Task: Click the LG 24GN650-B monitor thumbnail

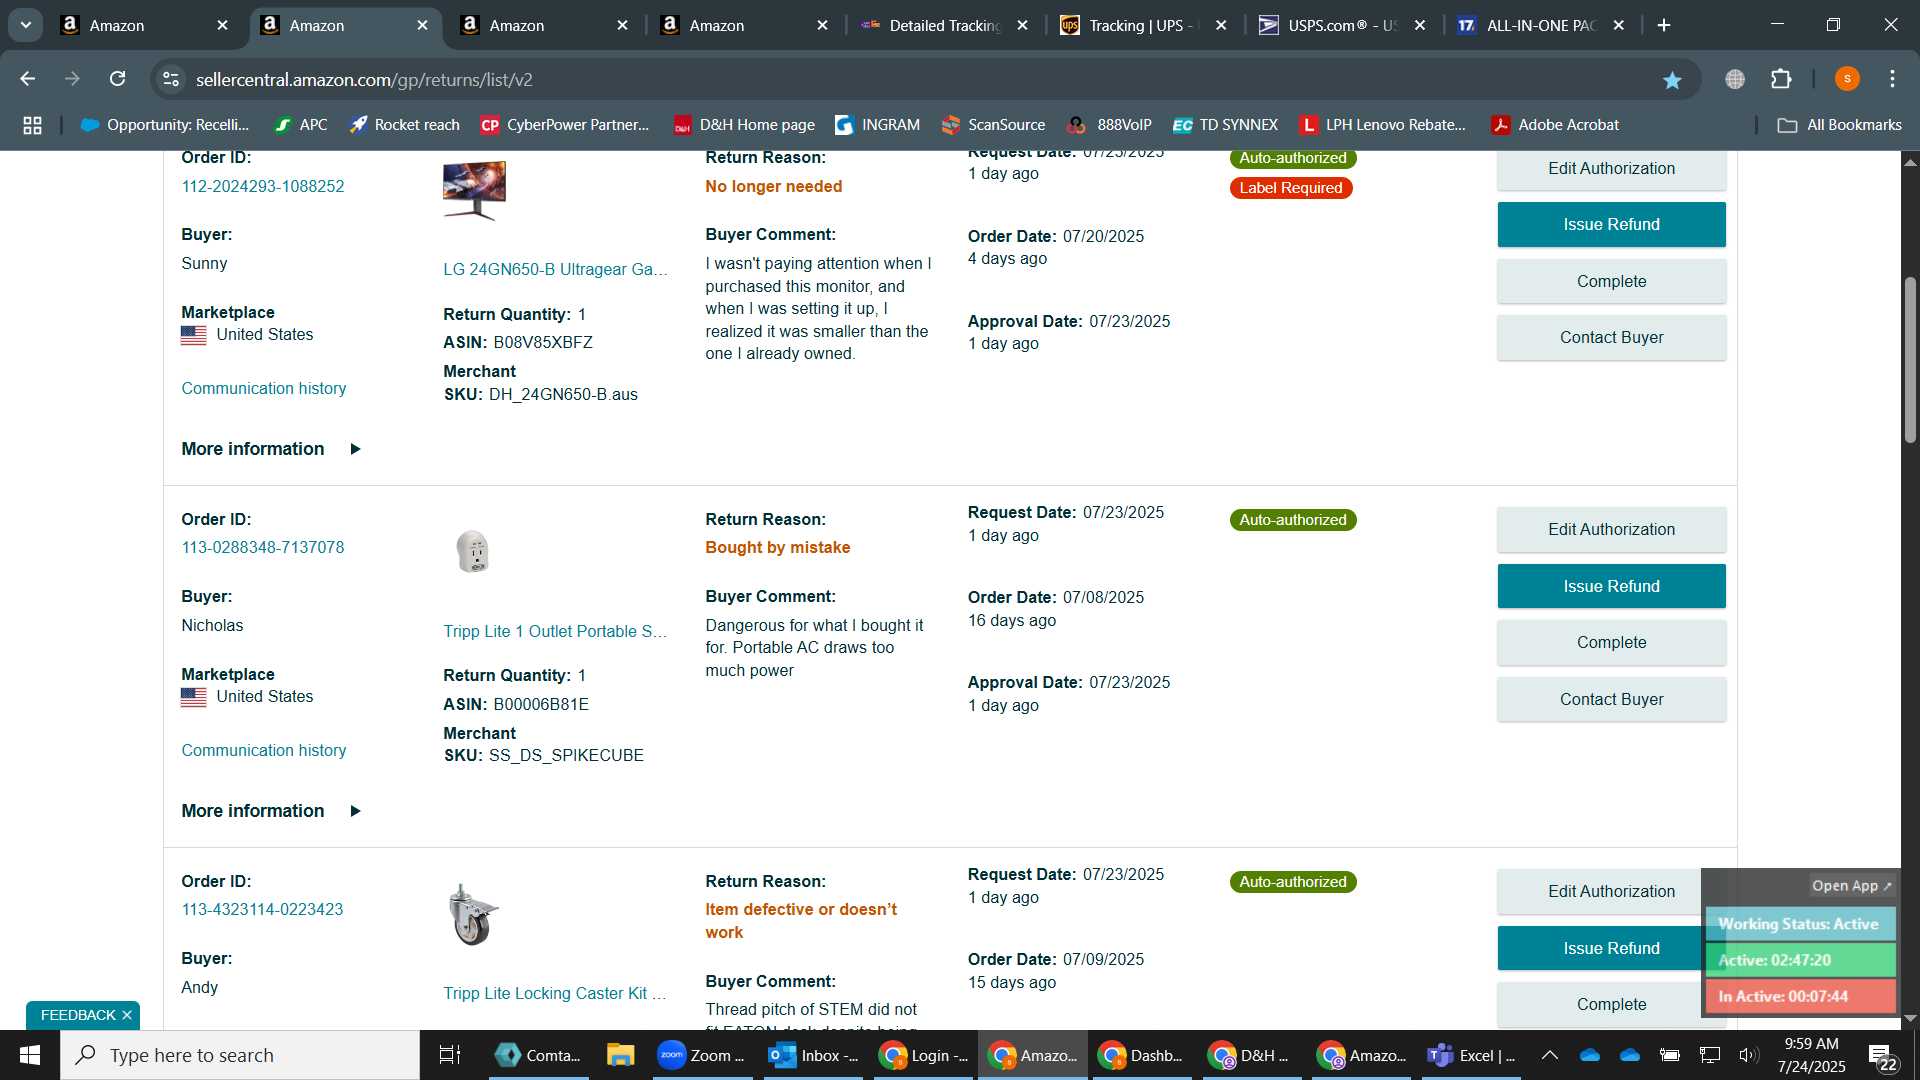Action: 474,190
